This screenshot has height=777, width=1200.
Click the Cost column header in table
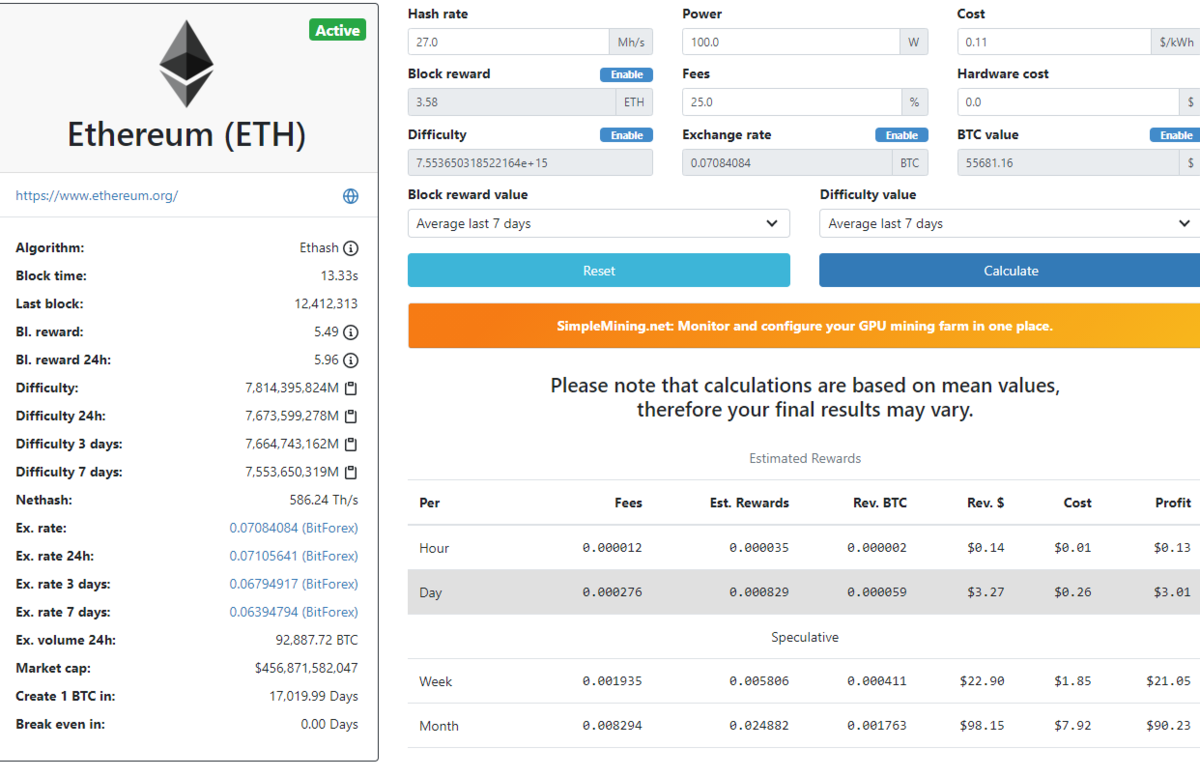[1077, 503]
